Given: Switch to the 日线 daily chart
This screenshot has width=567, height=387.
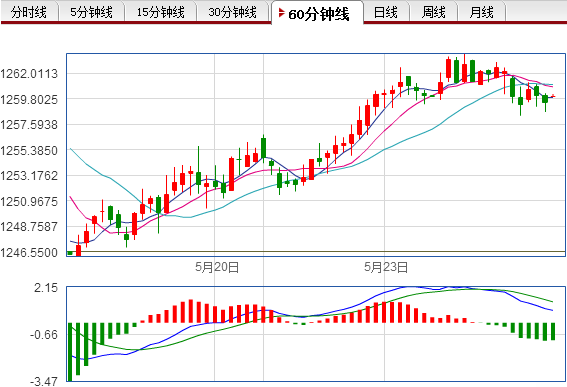Looking at the screenshot, I should [385, 12].
